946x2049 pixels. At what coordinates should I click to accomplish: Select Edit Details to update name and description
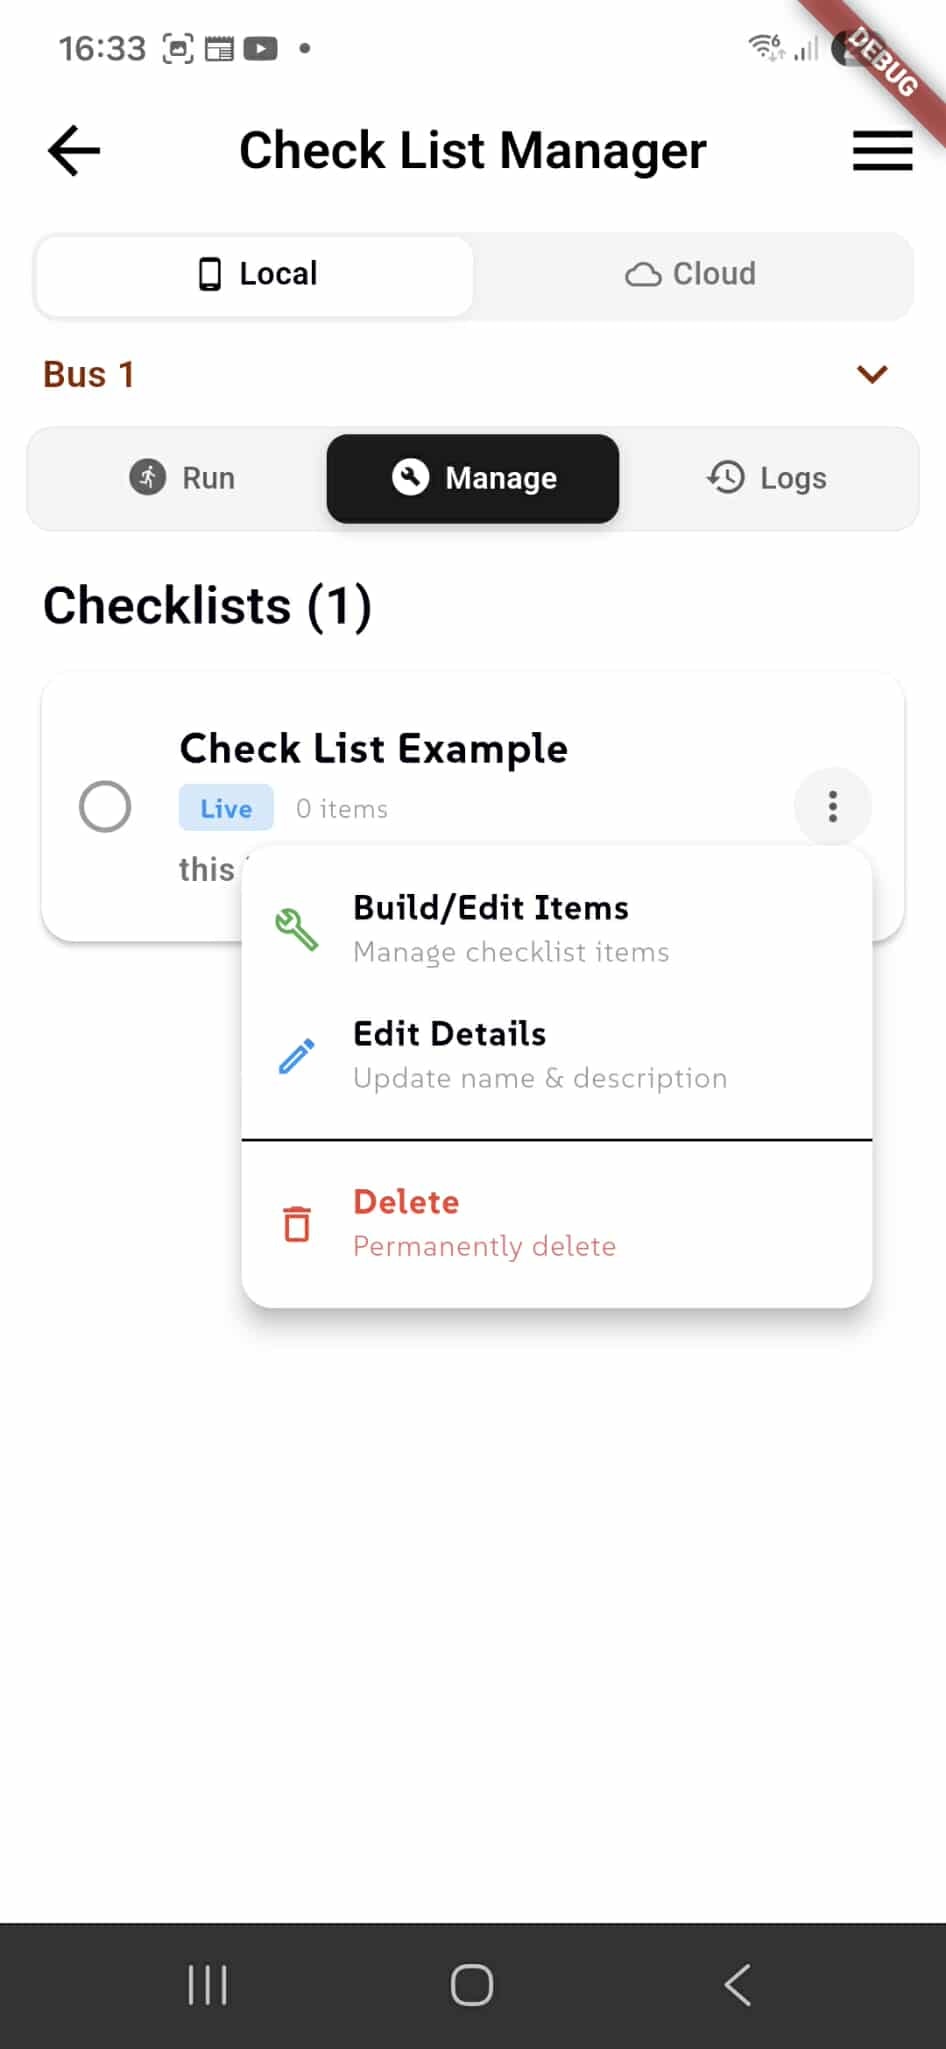point(450,1034)
